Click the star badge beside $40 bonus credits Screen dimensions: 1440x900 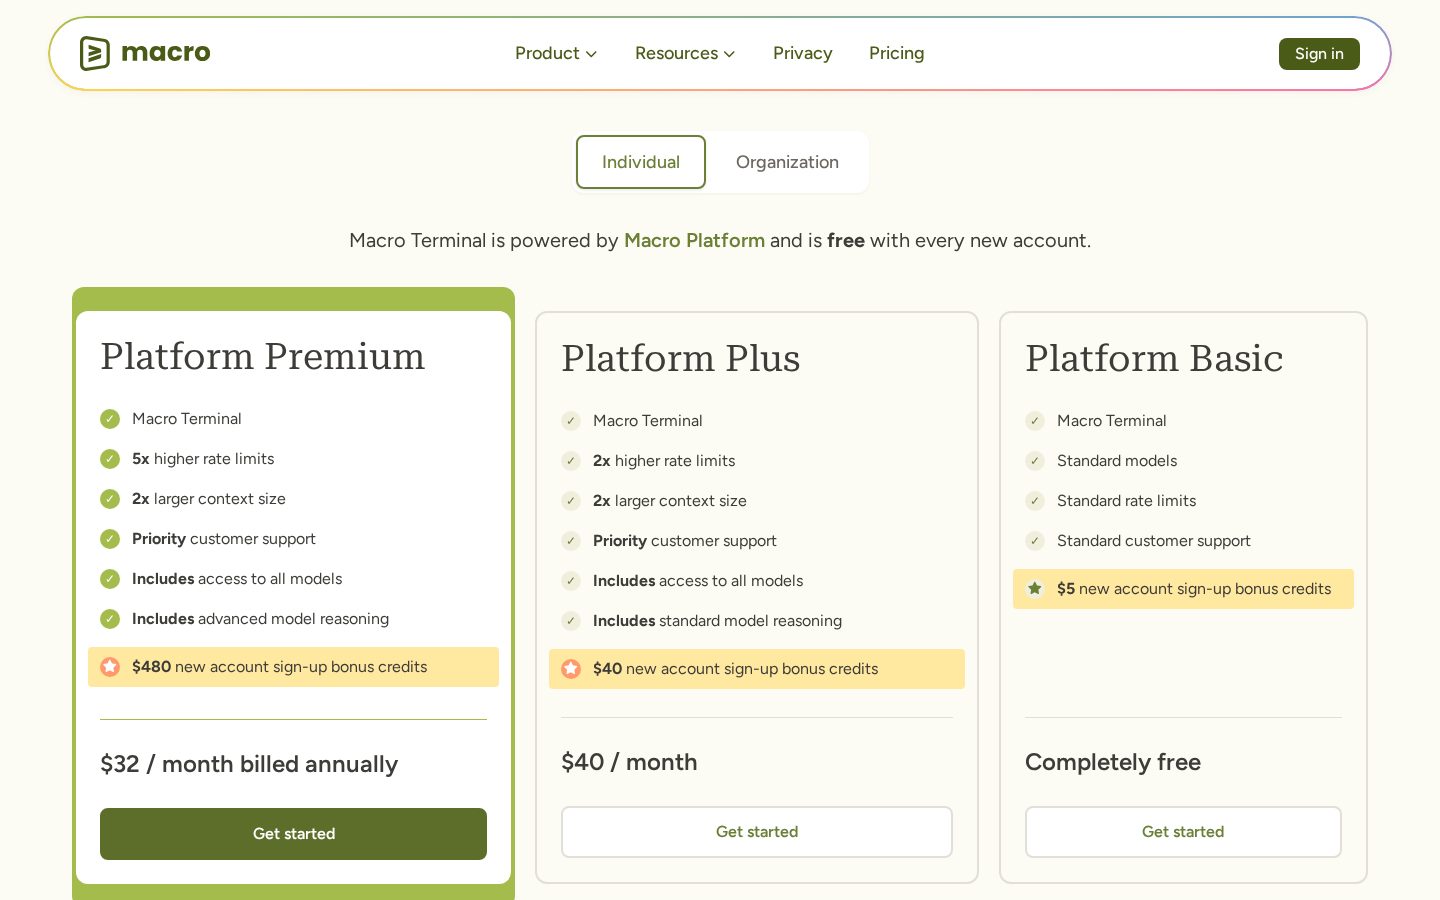[571, 669]
